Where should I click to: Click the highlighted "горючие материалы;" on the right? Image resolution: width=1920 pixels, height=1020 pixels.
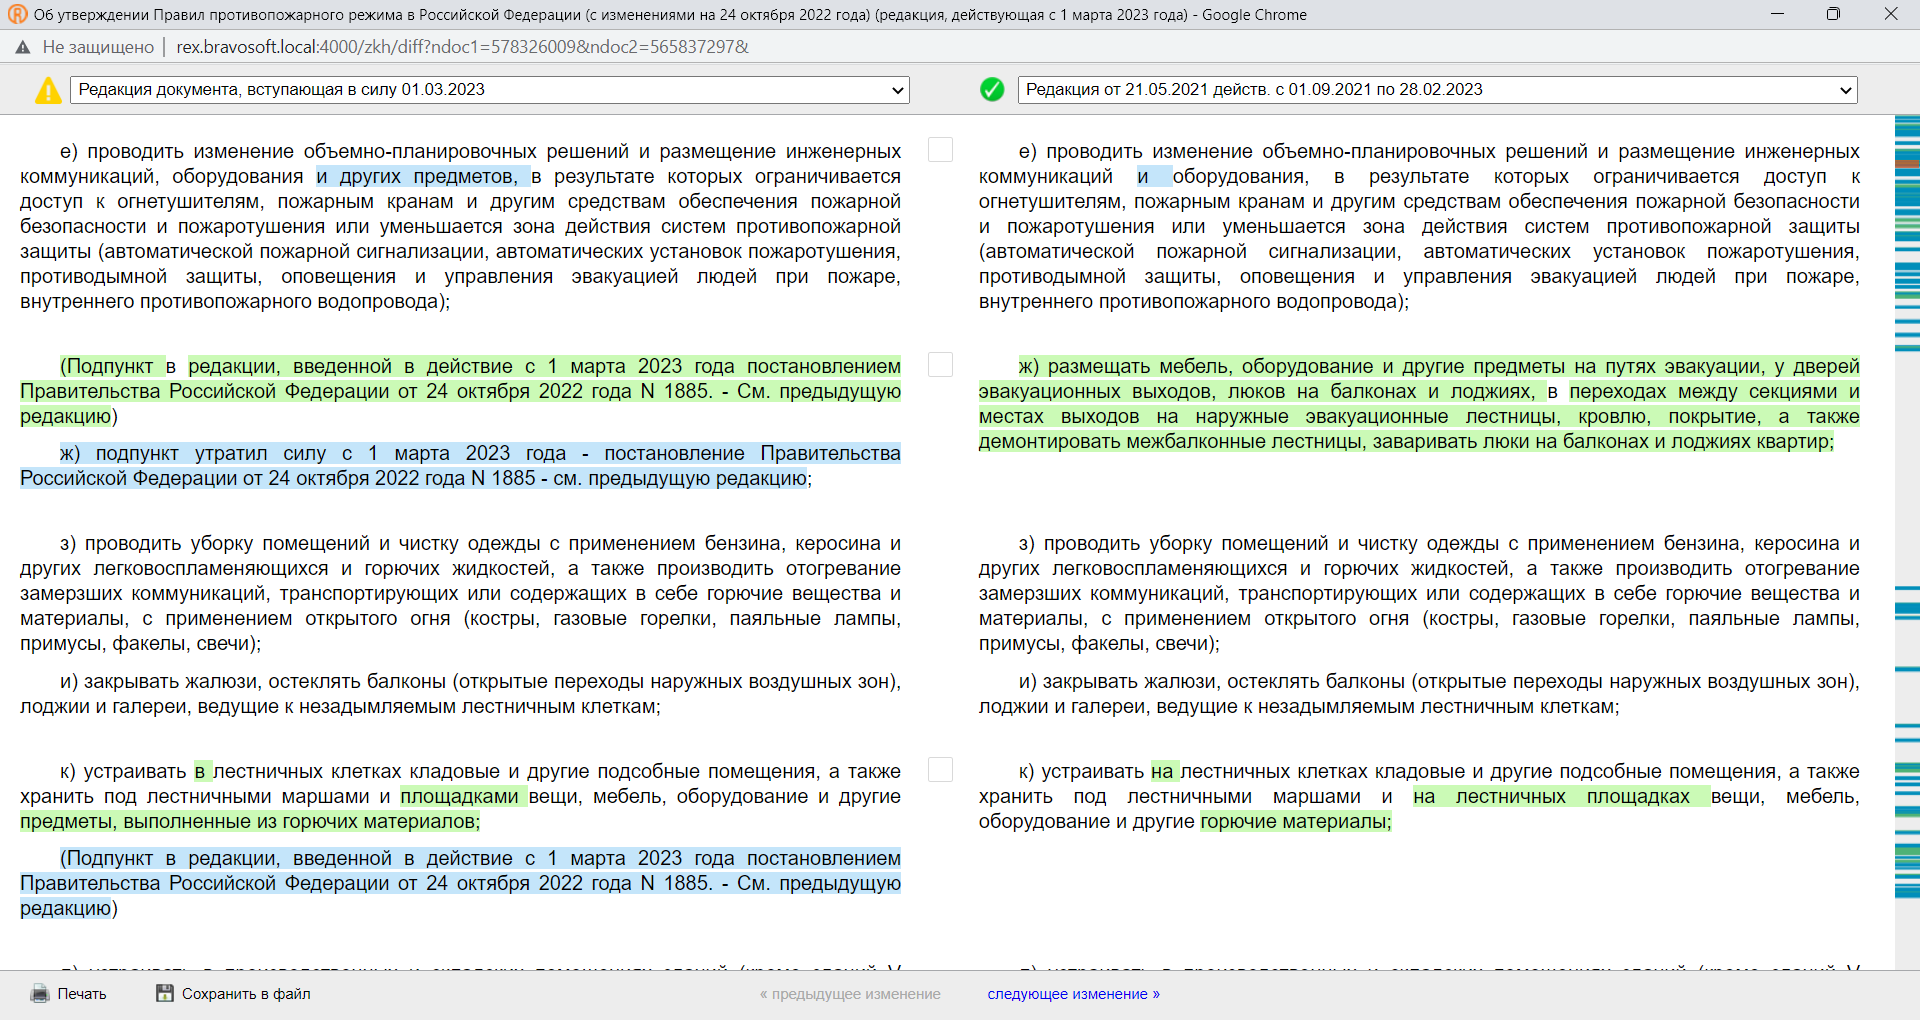click(x=1296, y=822)
